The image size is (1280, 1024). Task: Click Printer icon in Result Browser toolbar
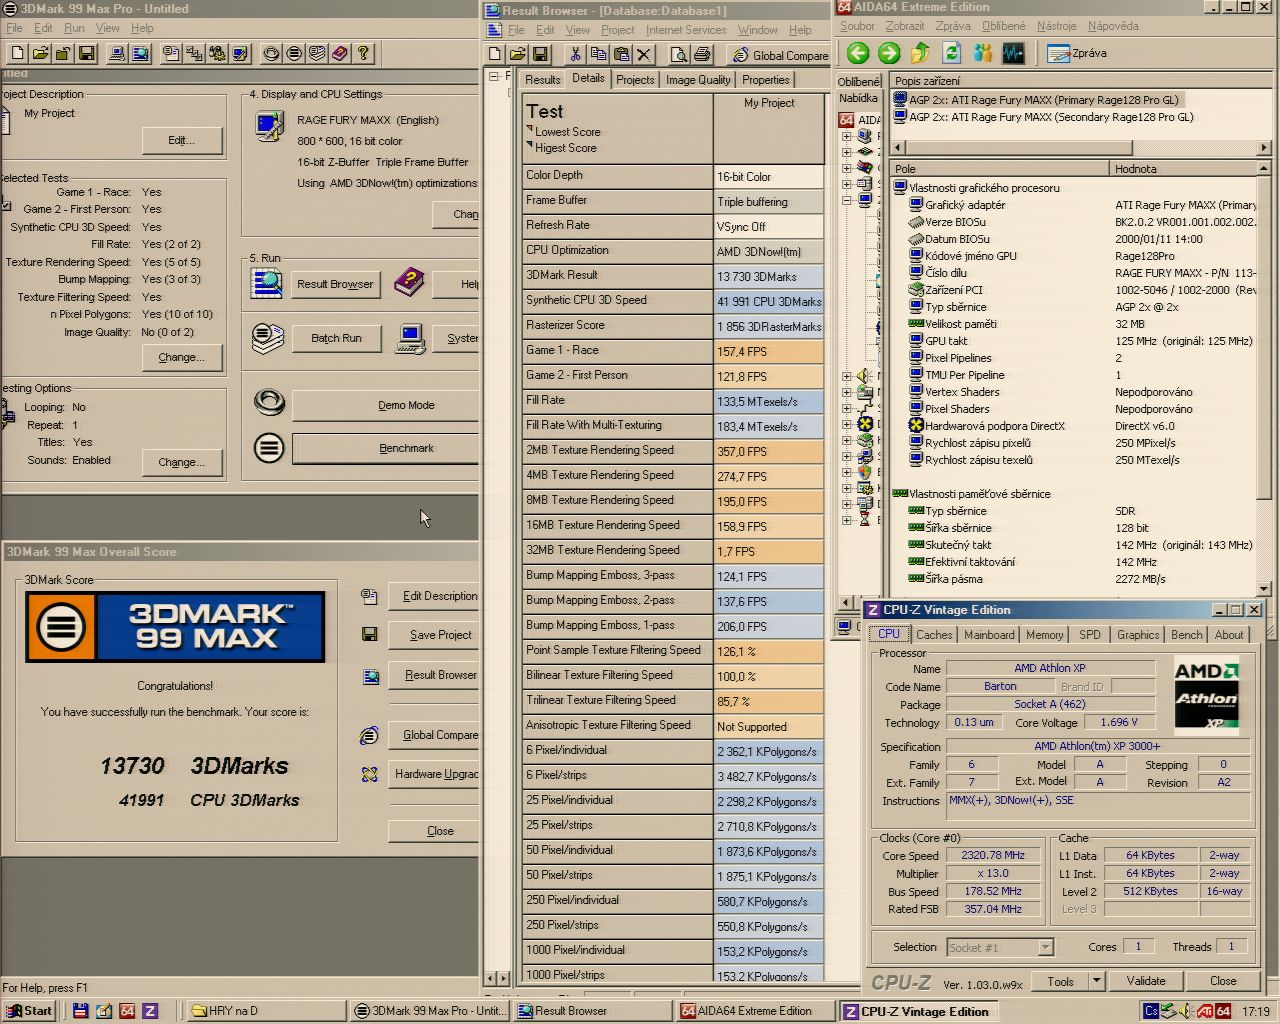tap(702, 54)
